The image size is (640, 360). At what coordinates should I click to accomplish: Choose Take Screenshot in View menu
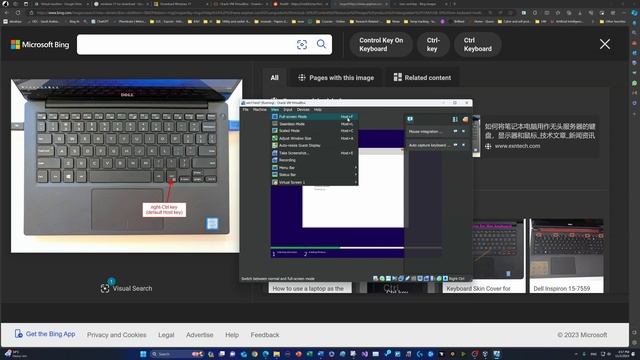pyautogui.click(x=314, y=153)
